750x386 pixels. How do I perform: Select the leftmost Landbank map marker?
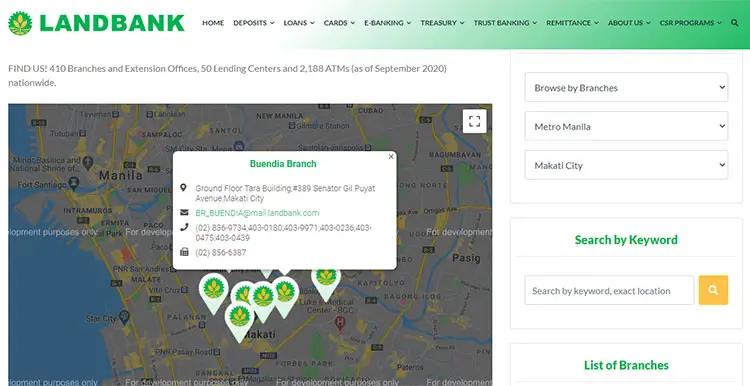coord(214,289)
